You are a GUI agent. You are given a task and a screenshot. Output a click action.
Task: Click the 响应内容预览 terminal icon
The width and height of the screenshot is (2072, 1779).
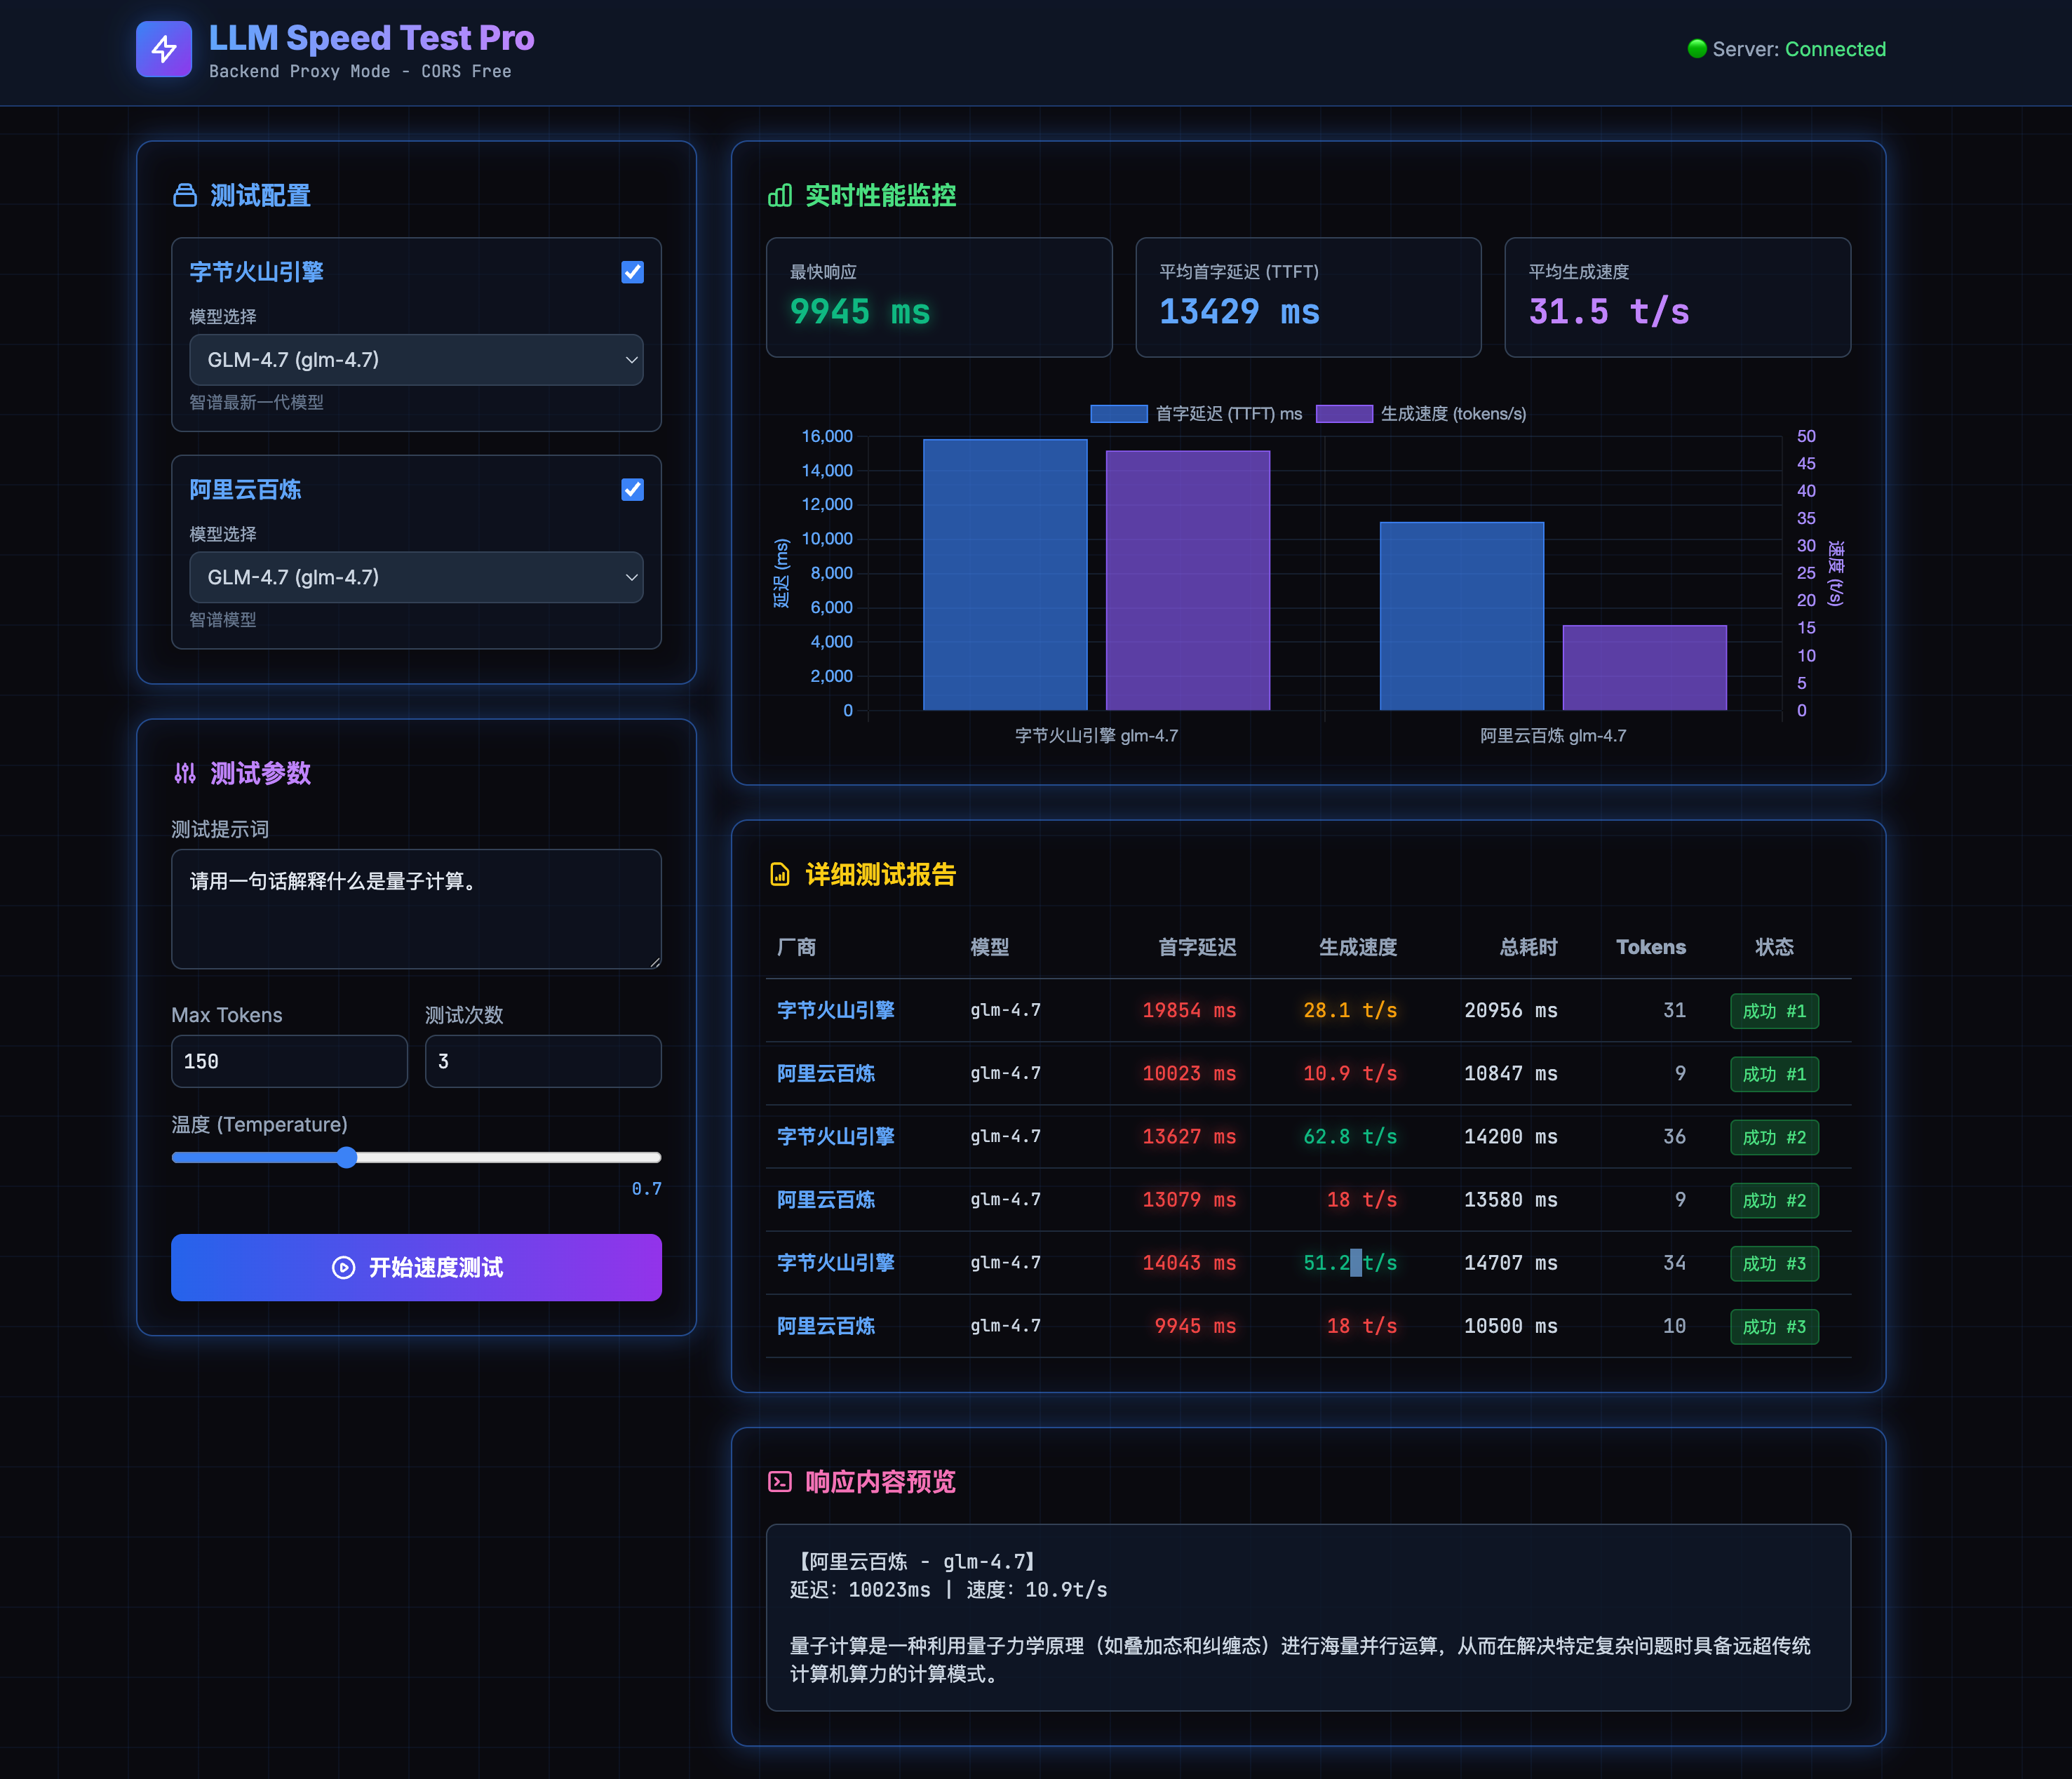pos(780,1482)
